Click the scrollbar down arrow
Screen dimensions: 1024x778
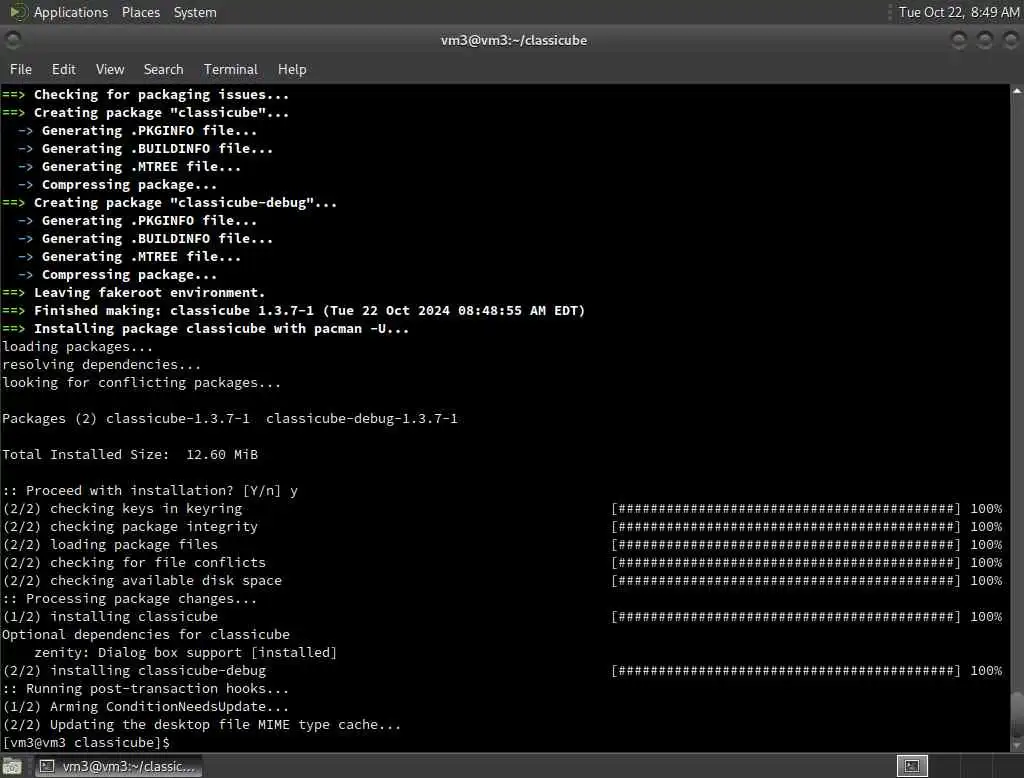click(x=1017, y=745)
